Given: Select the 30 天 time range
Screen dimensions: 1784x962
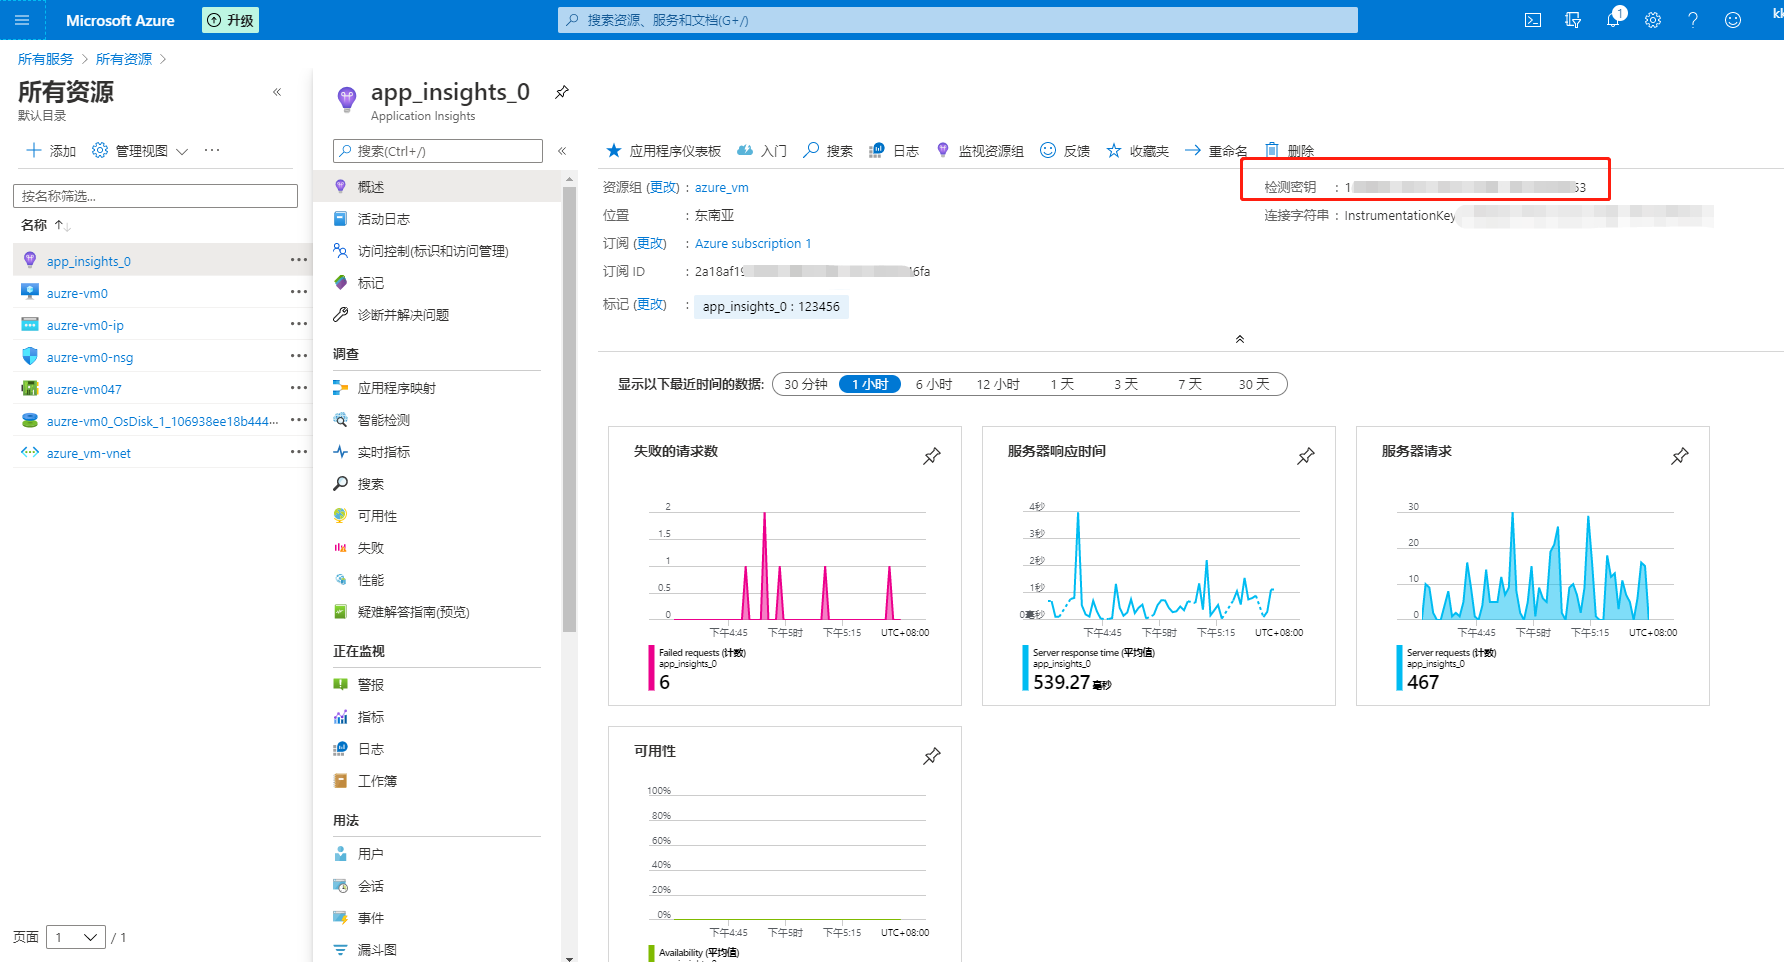Looking at the screenshot, I should tap(1254, 384).
